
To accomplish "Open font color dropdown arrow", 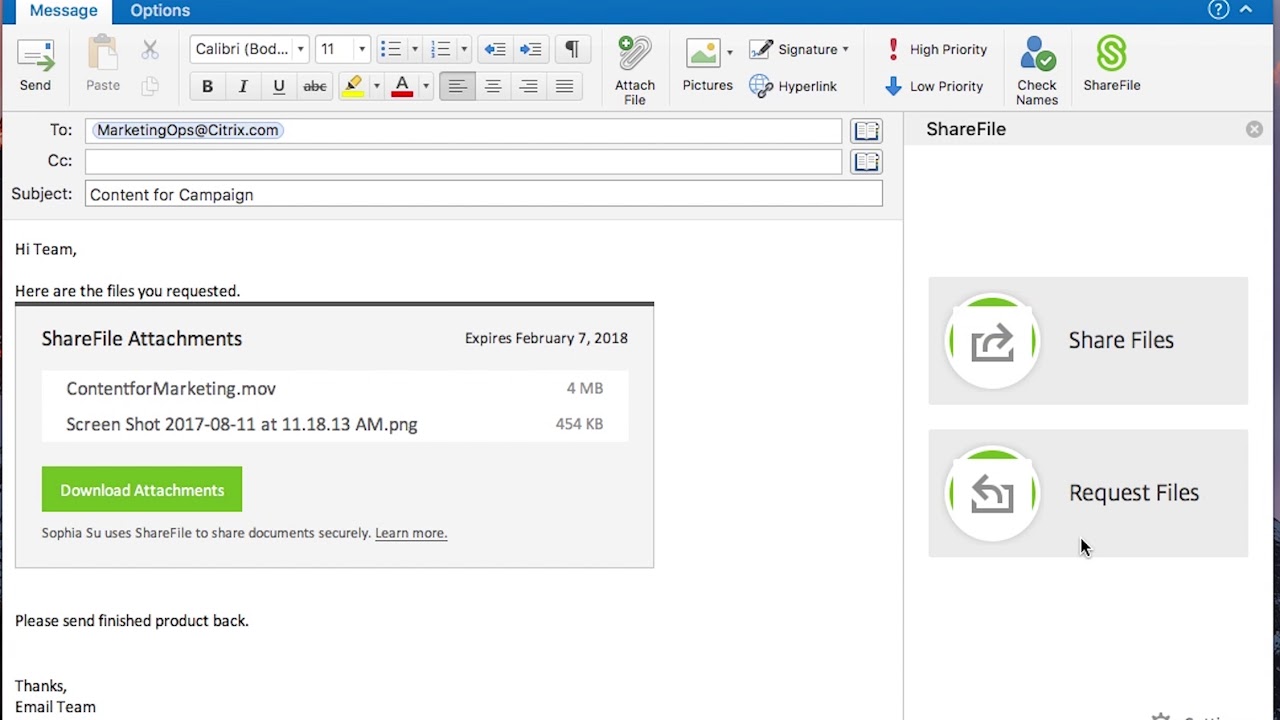I will click(425, 86).
